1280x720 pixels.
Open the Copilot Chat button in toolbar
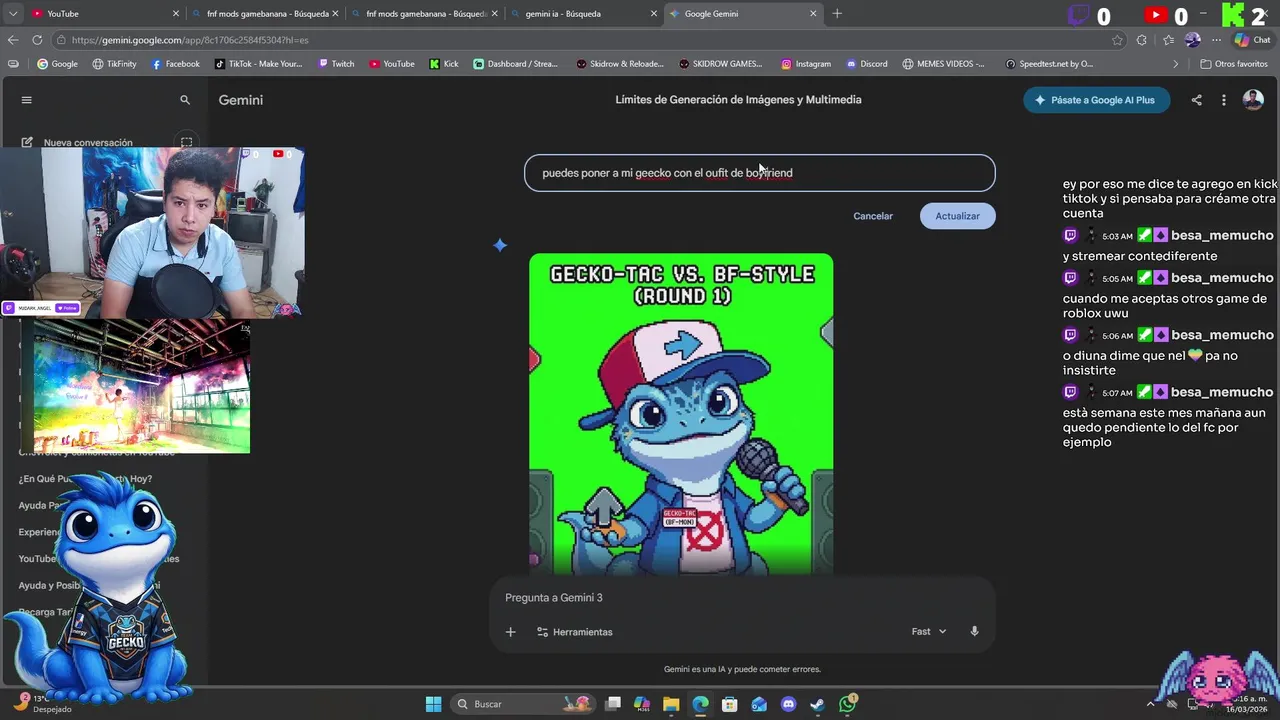pyautogui.click(x=1252, y=40)
